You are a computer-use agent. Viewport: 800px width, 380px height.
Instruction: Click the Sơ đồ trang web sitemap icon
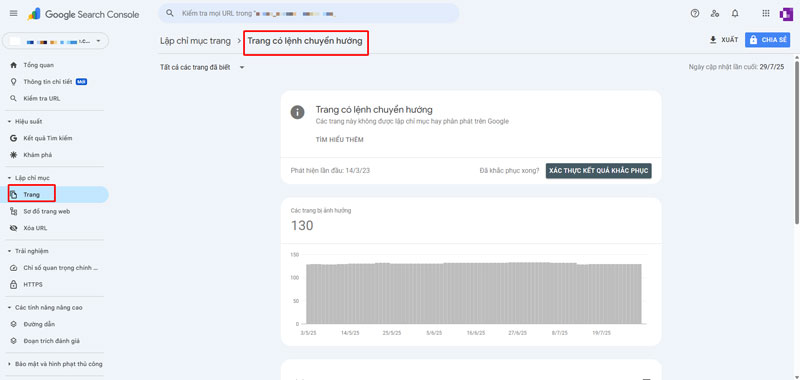(14, 211)
